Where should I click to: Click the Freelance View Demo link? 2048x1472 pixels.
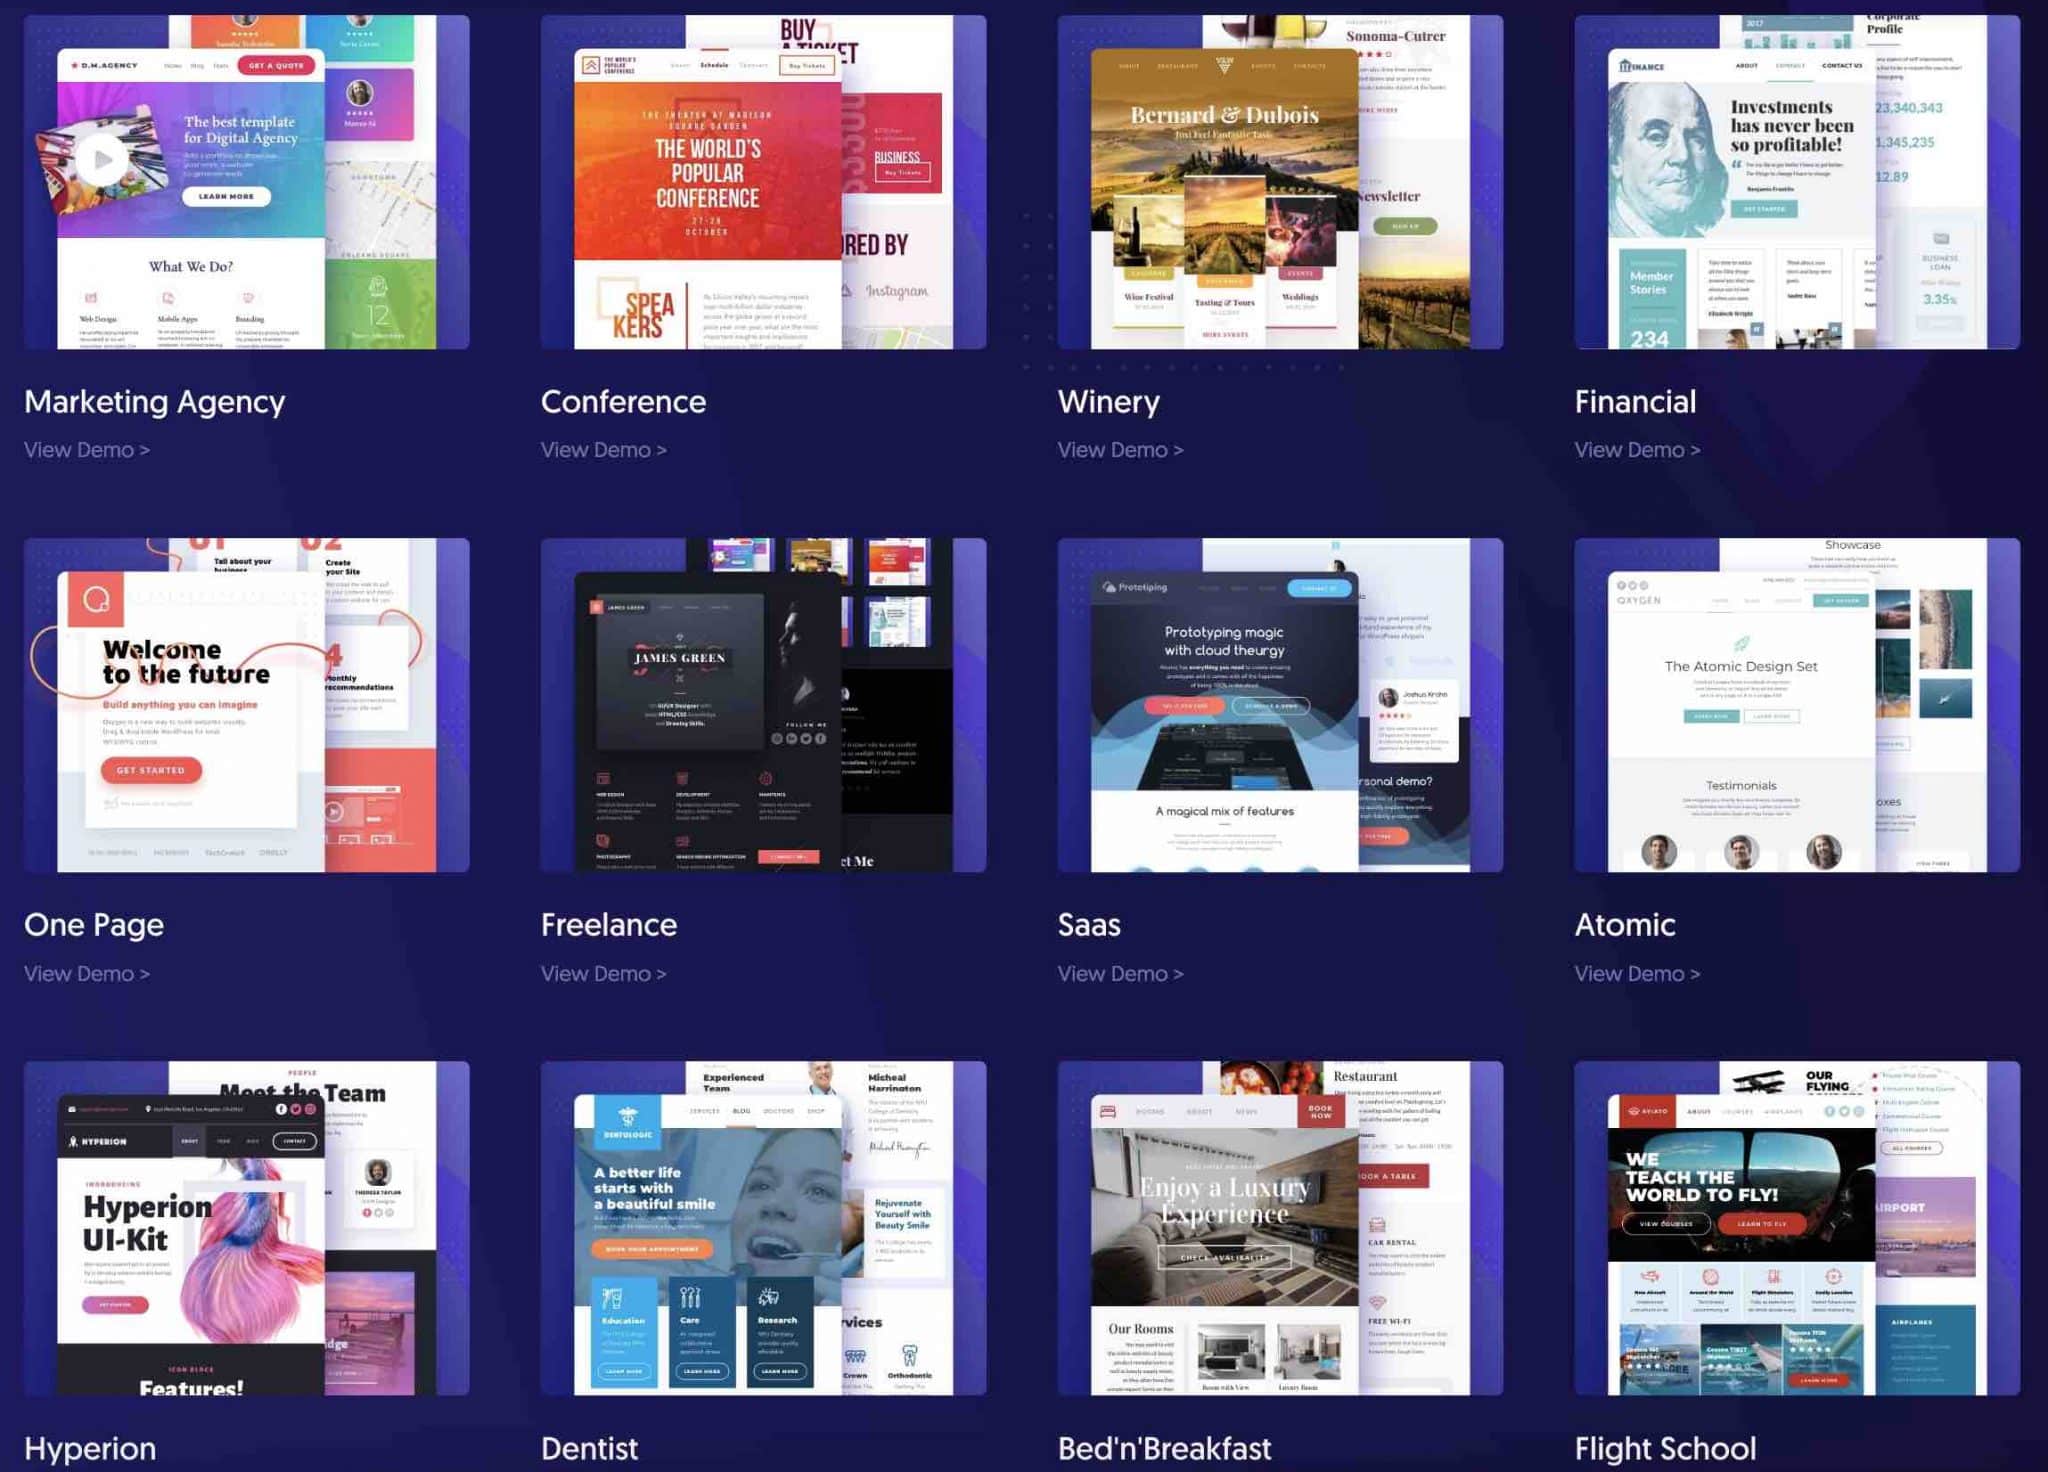coord(603,973)
